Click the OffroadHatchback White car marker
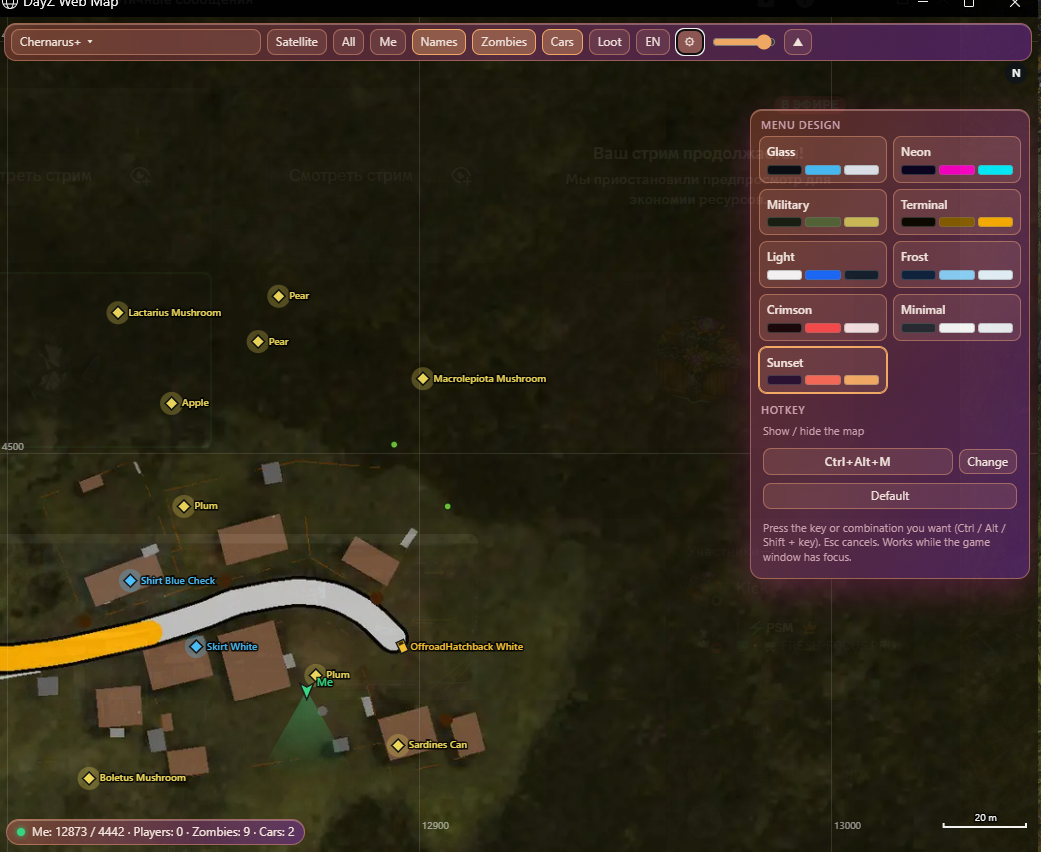Viewport: 1041px width, 852px height. [402, 646]
